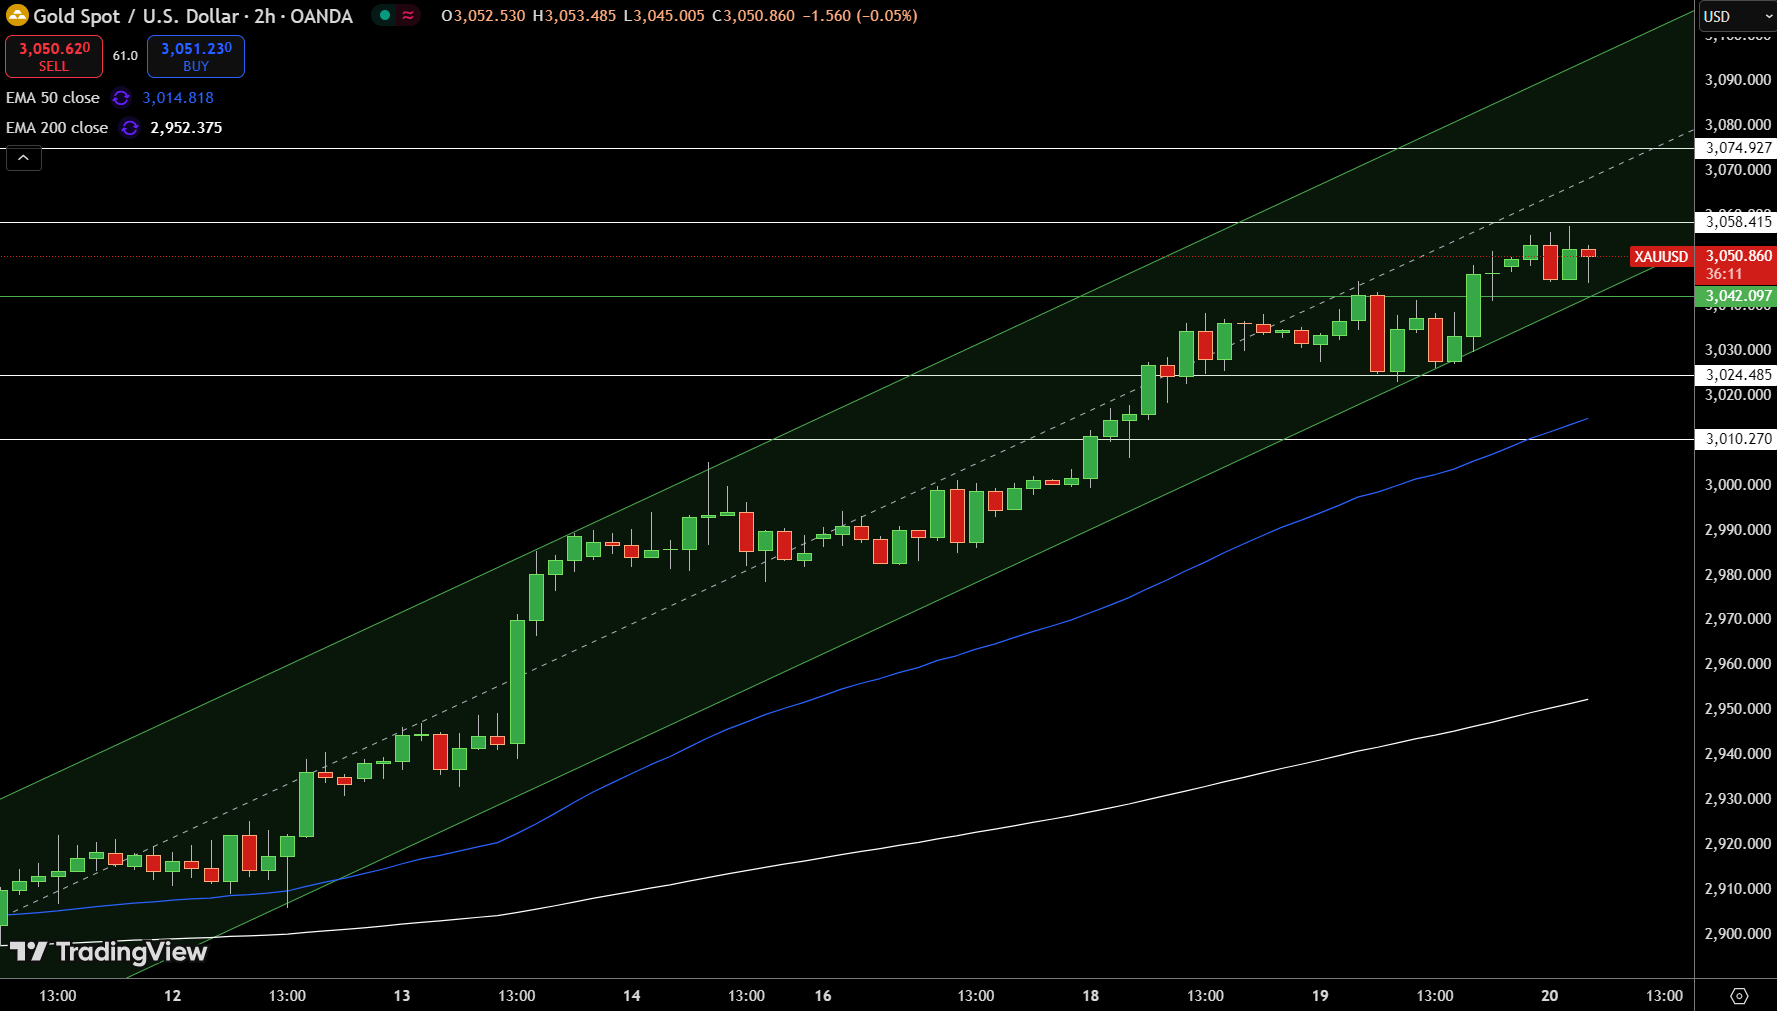Click the 3,074.927 price axis label
The image size is (1777, 1011).
point(1737,148)
